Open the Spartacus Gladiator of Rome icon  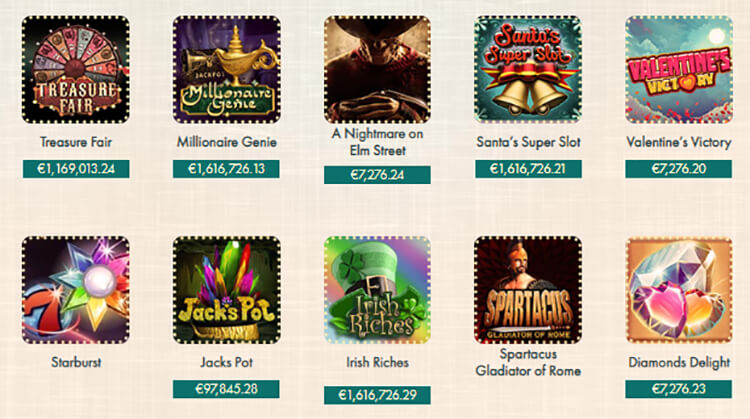(x=528, y=290)
